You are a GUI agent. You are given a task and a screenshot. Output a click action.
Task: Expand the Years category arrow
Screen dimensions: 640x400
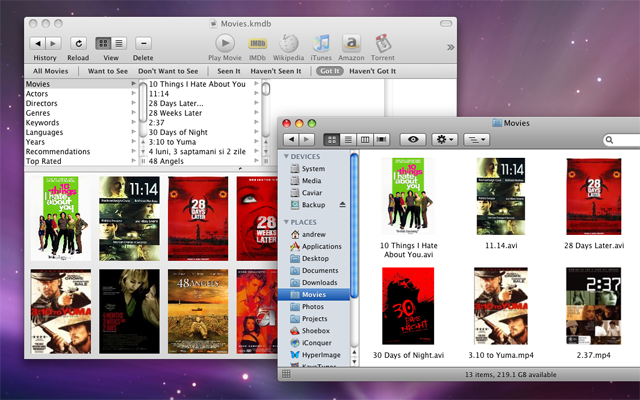click(x=133, y=141)
